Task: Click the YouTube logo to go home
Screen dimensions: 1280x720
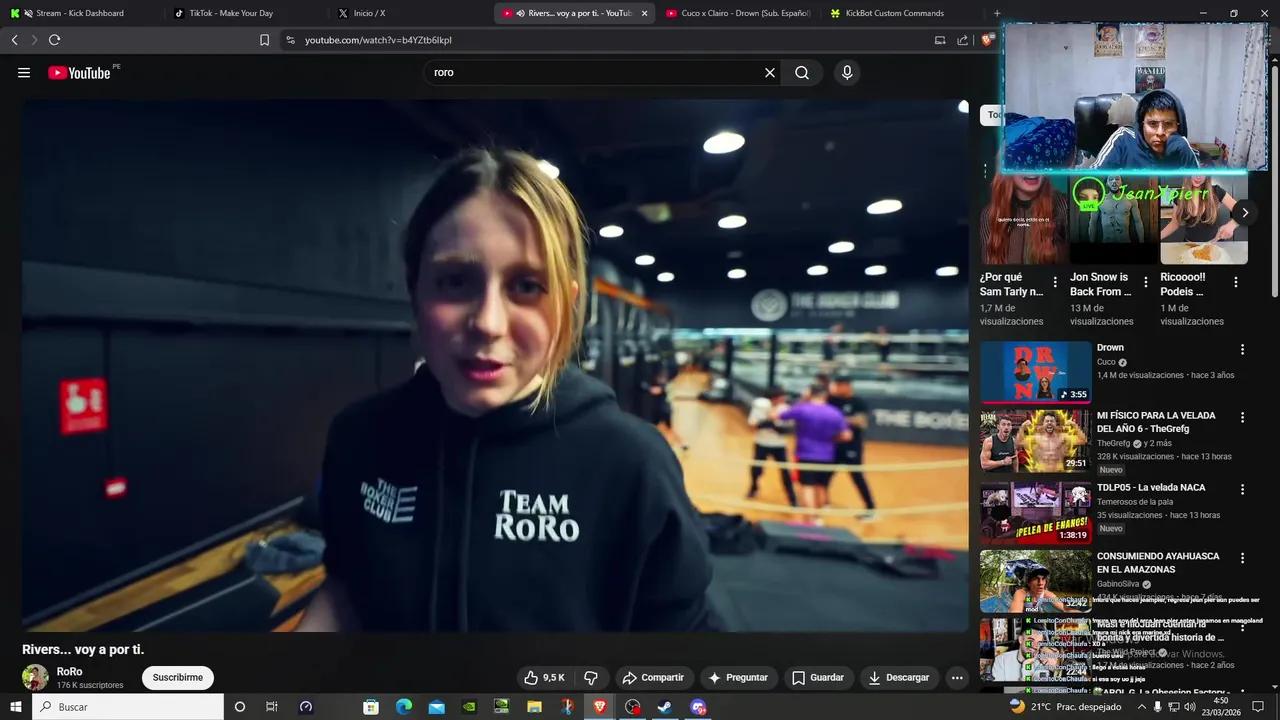Action: coord(80,73)
